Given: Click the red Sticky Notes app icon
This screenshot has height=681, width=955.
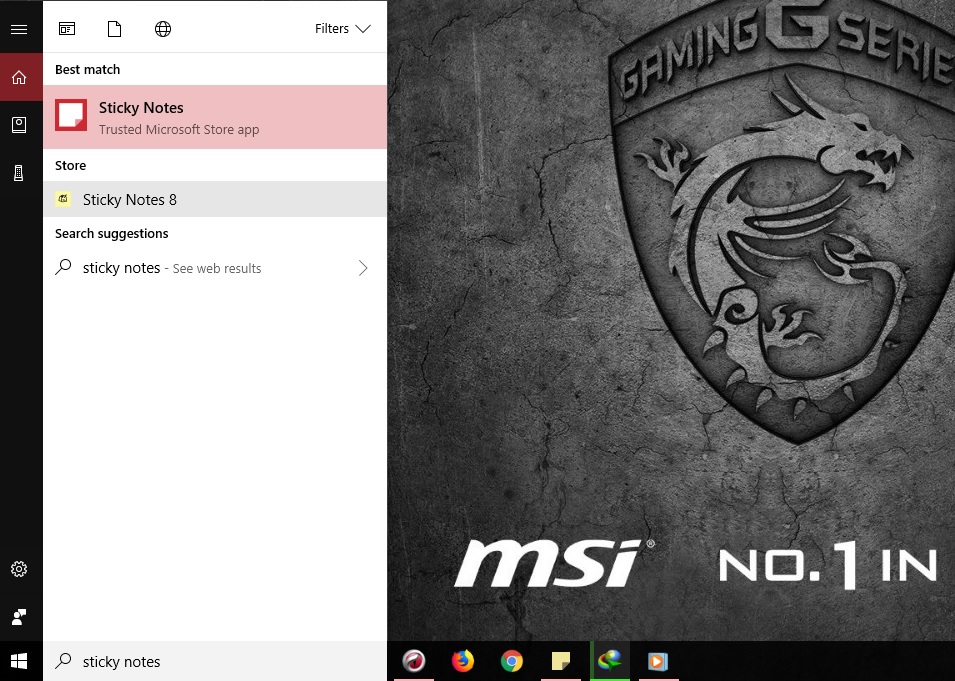Looking at the screenshot, I should point(71,115).
